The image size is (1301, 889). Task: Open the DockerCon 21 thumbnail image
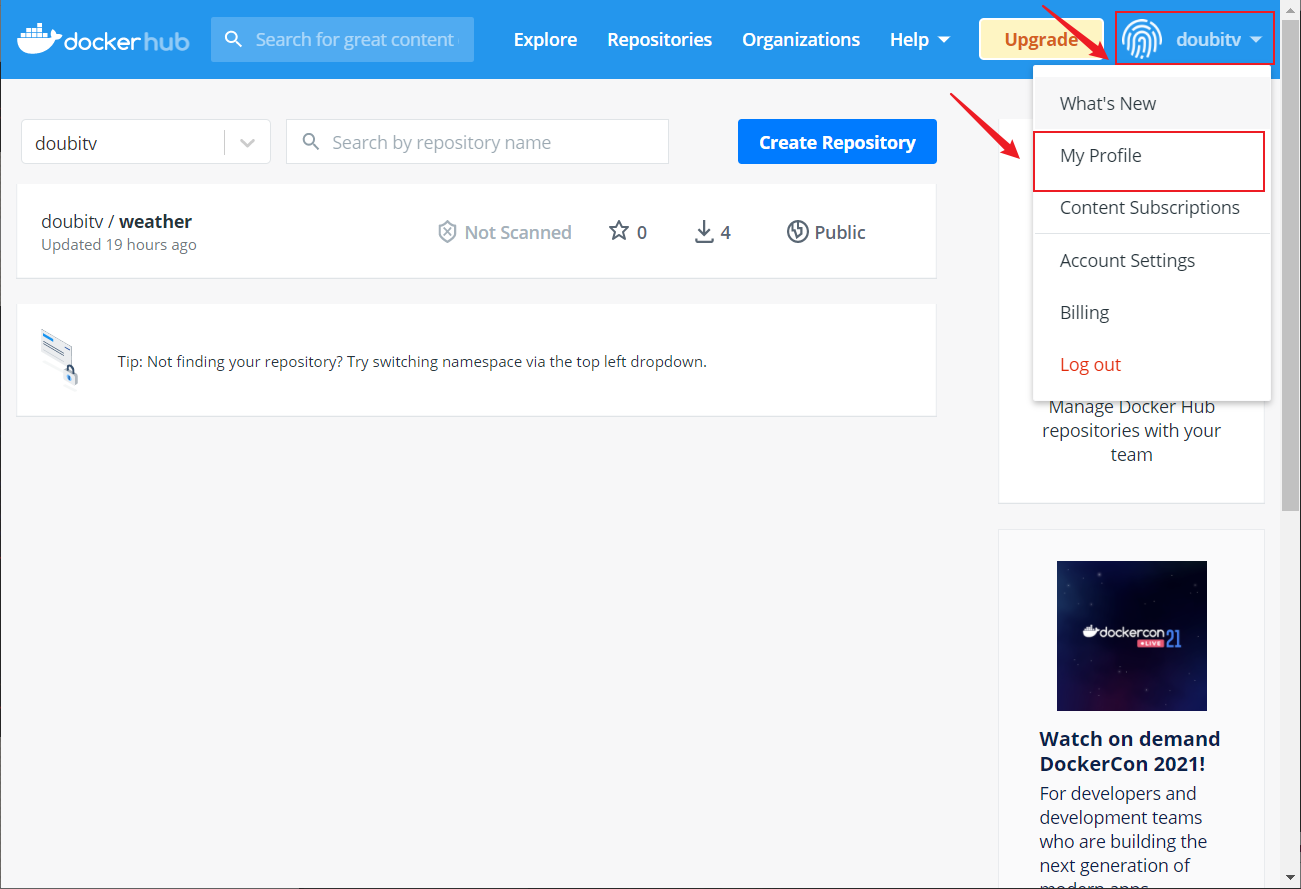click(1131, 636)
